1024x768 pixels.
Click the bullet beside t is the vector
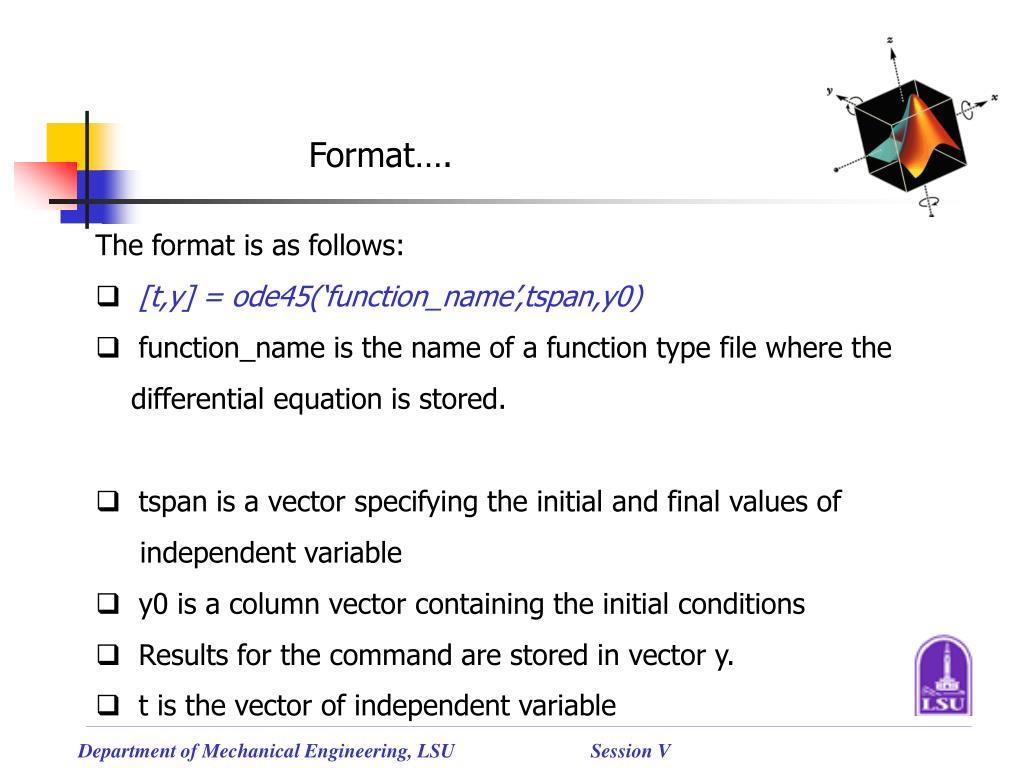tap(108, 705)
